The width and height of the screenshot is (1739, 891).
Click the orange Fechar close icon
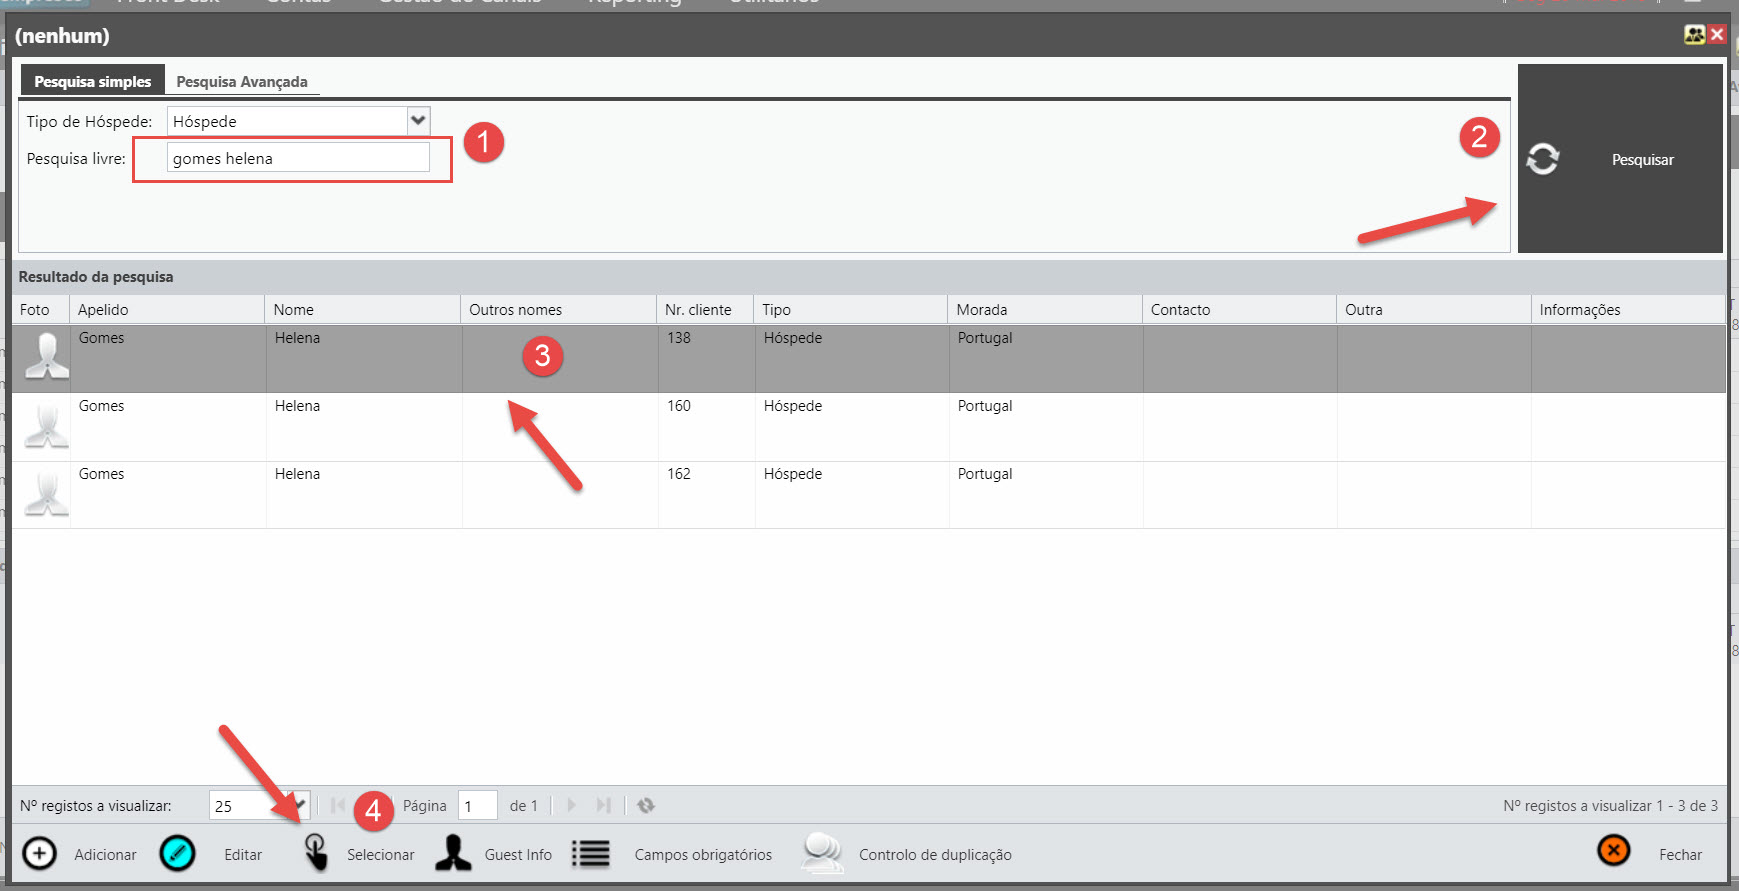(x=1613, y=851)
